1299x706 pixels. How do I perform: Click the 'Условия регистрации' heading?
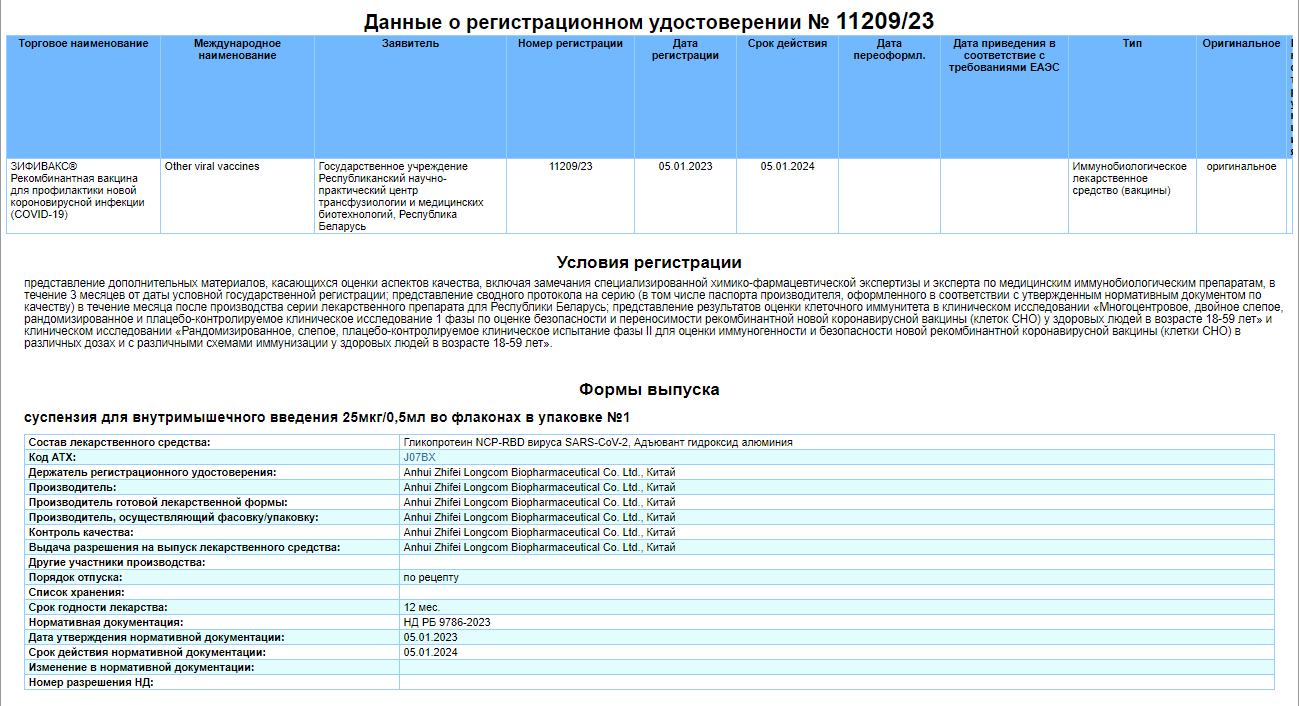[x=649, y=263]
